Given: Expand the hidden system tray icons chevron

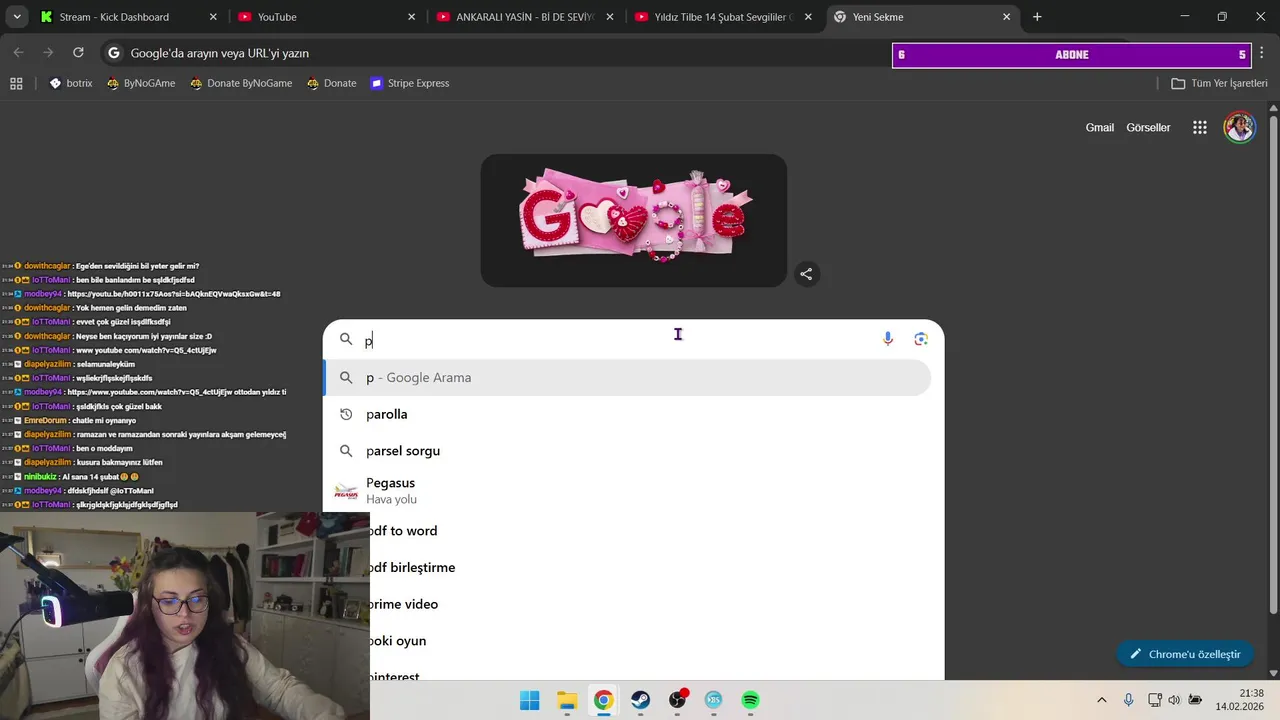Looking at the screenshot, I should pyautogui.click(x=1102, y=700).
